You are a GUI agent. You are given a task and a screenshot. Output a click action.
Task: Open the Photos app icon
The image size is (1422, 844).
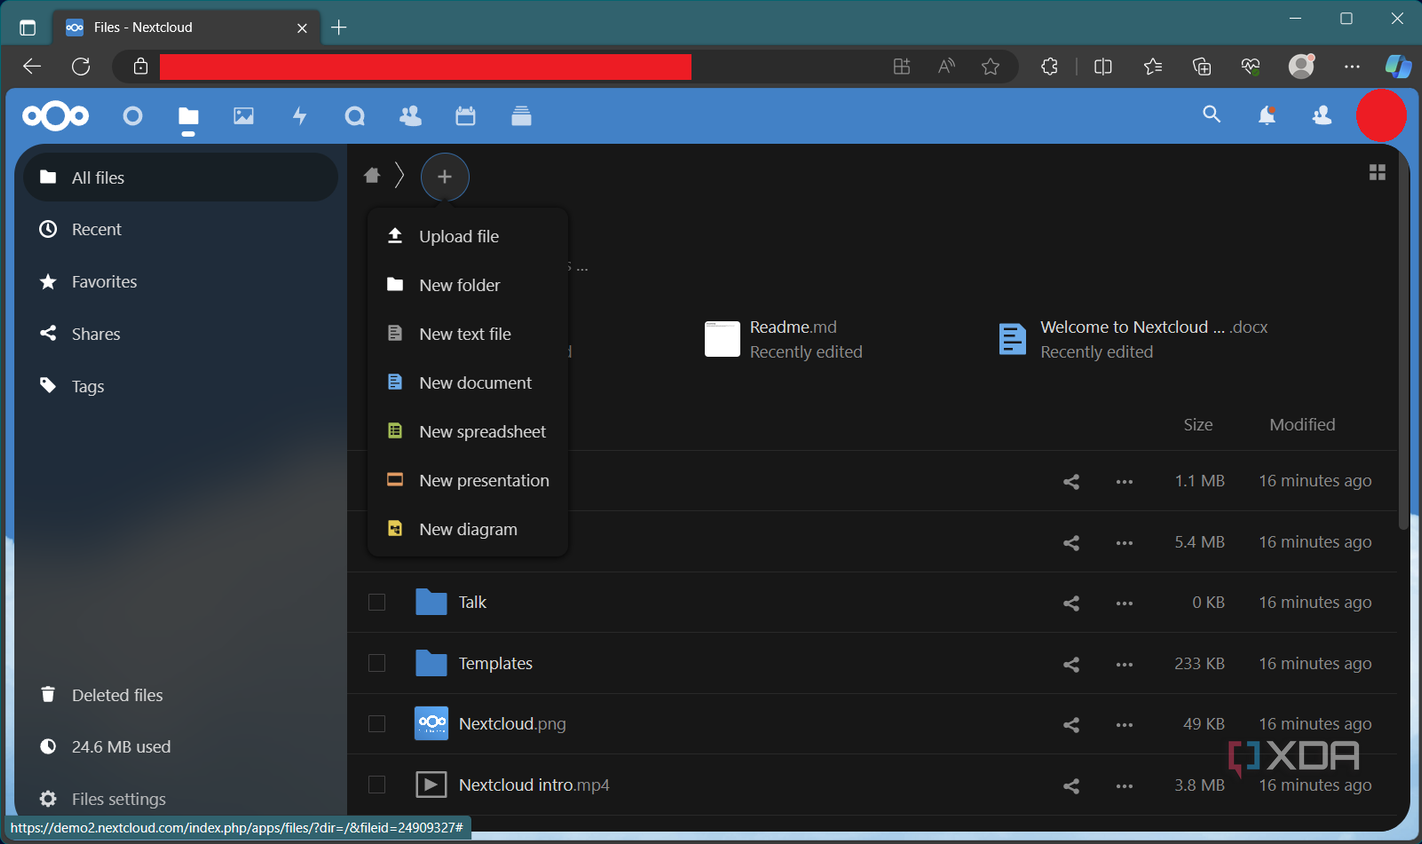[x=243, y=116]
